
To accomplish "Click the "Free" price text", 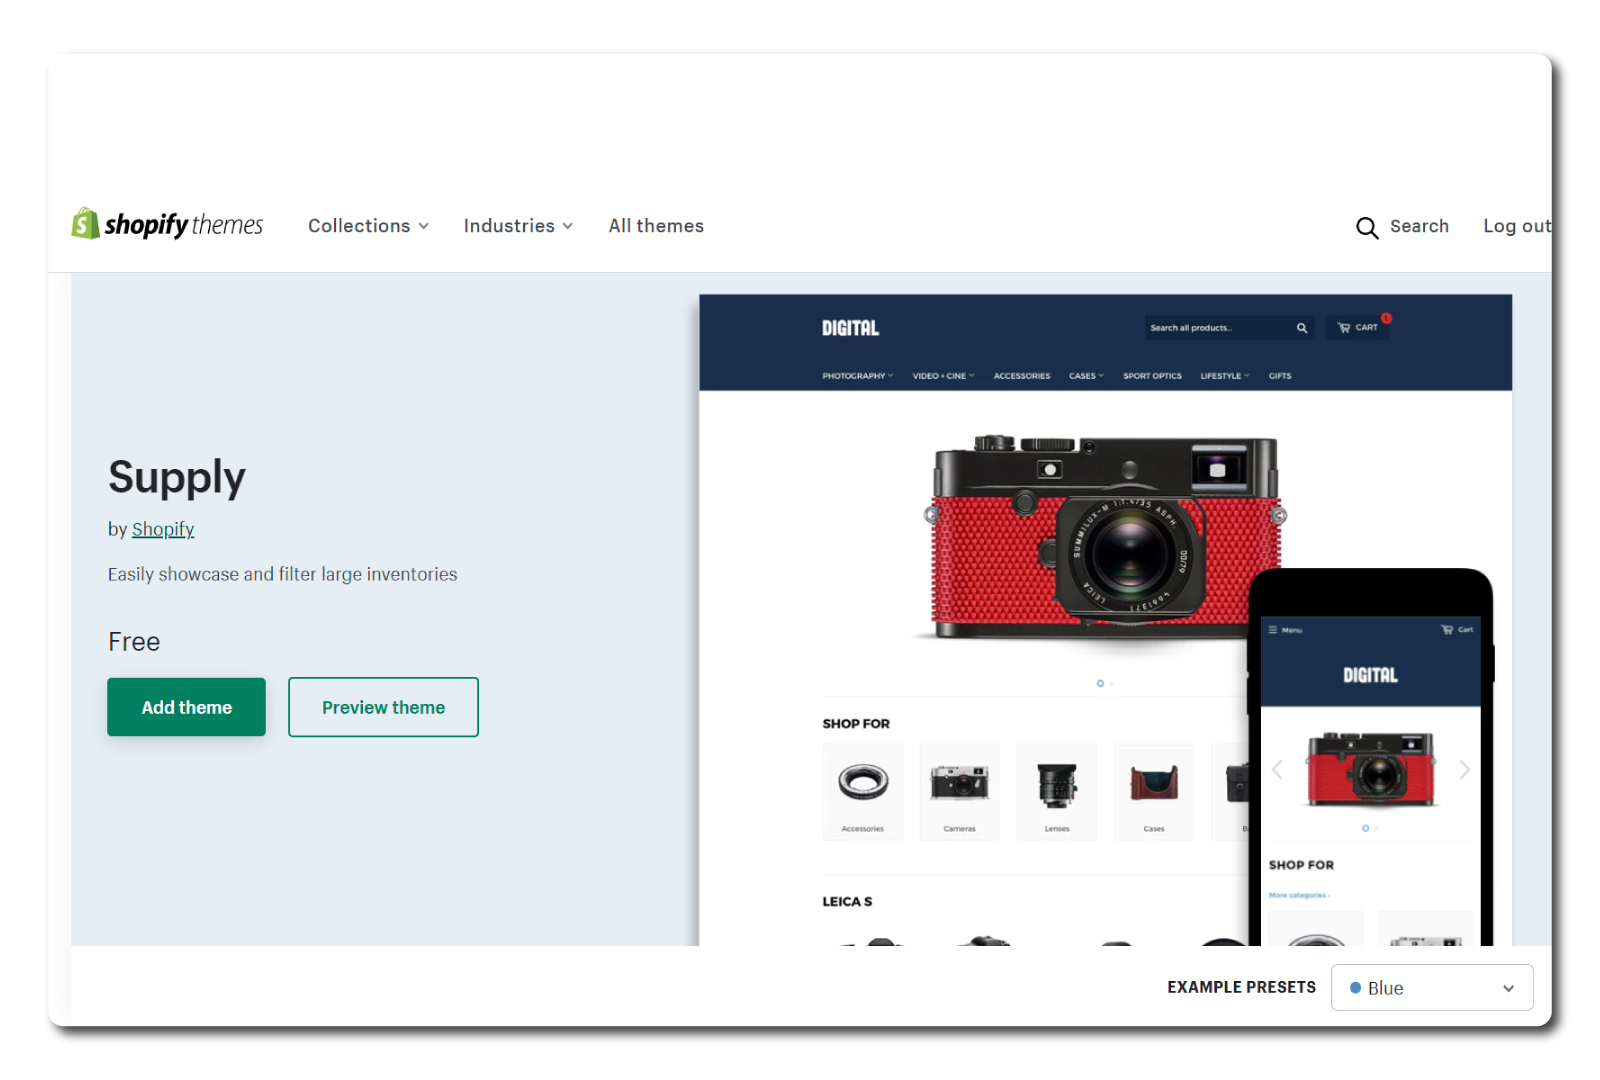I will (134, 642).
